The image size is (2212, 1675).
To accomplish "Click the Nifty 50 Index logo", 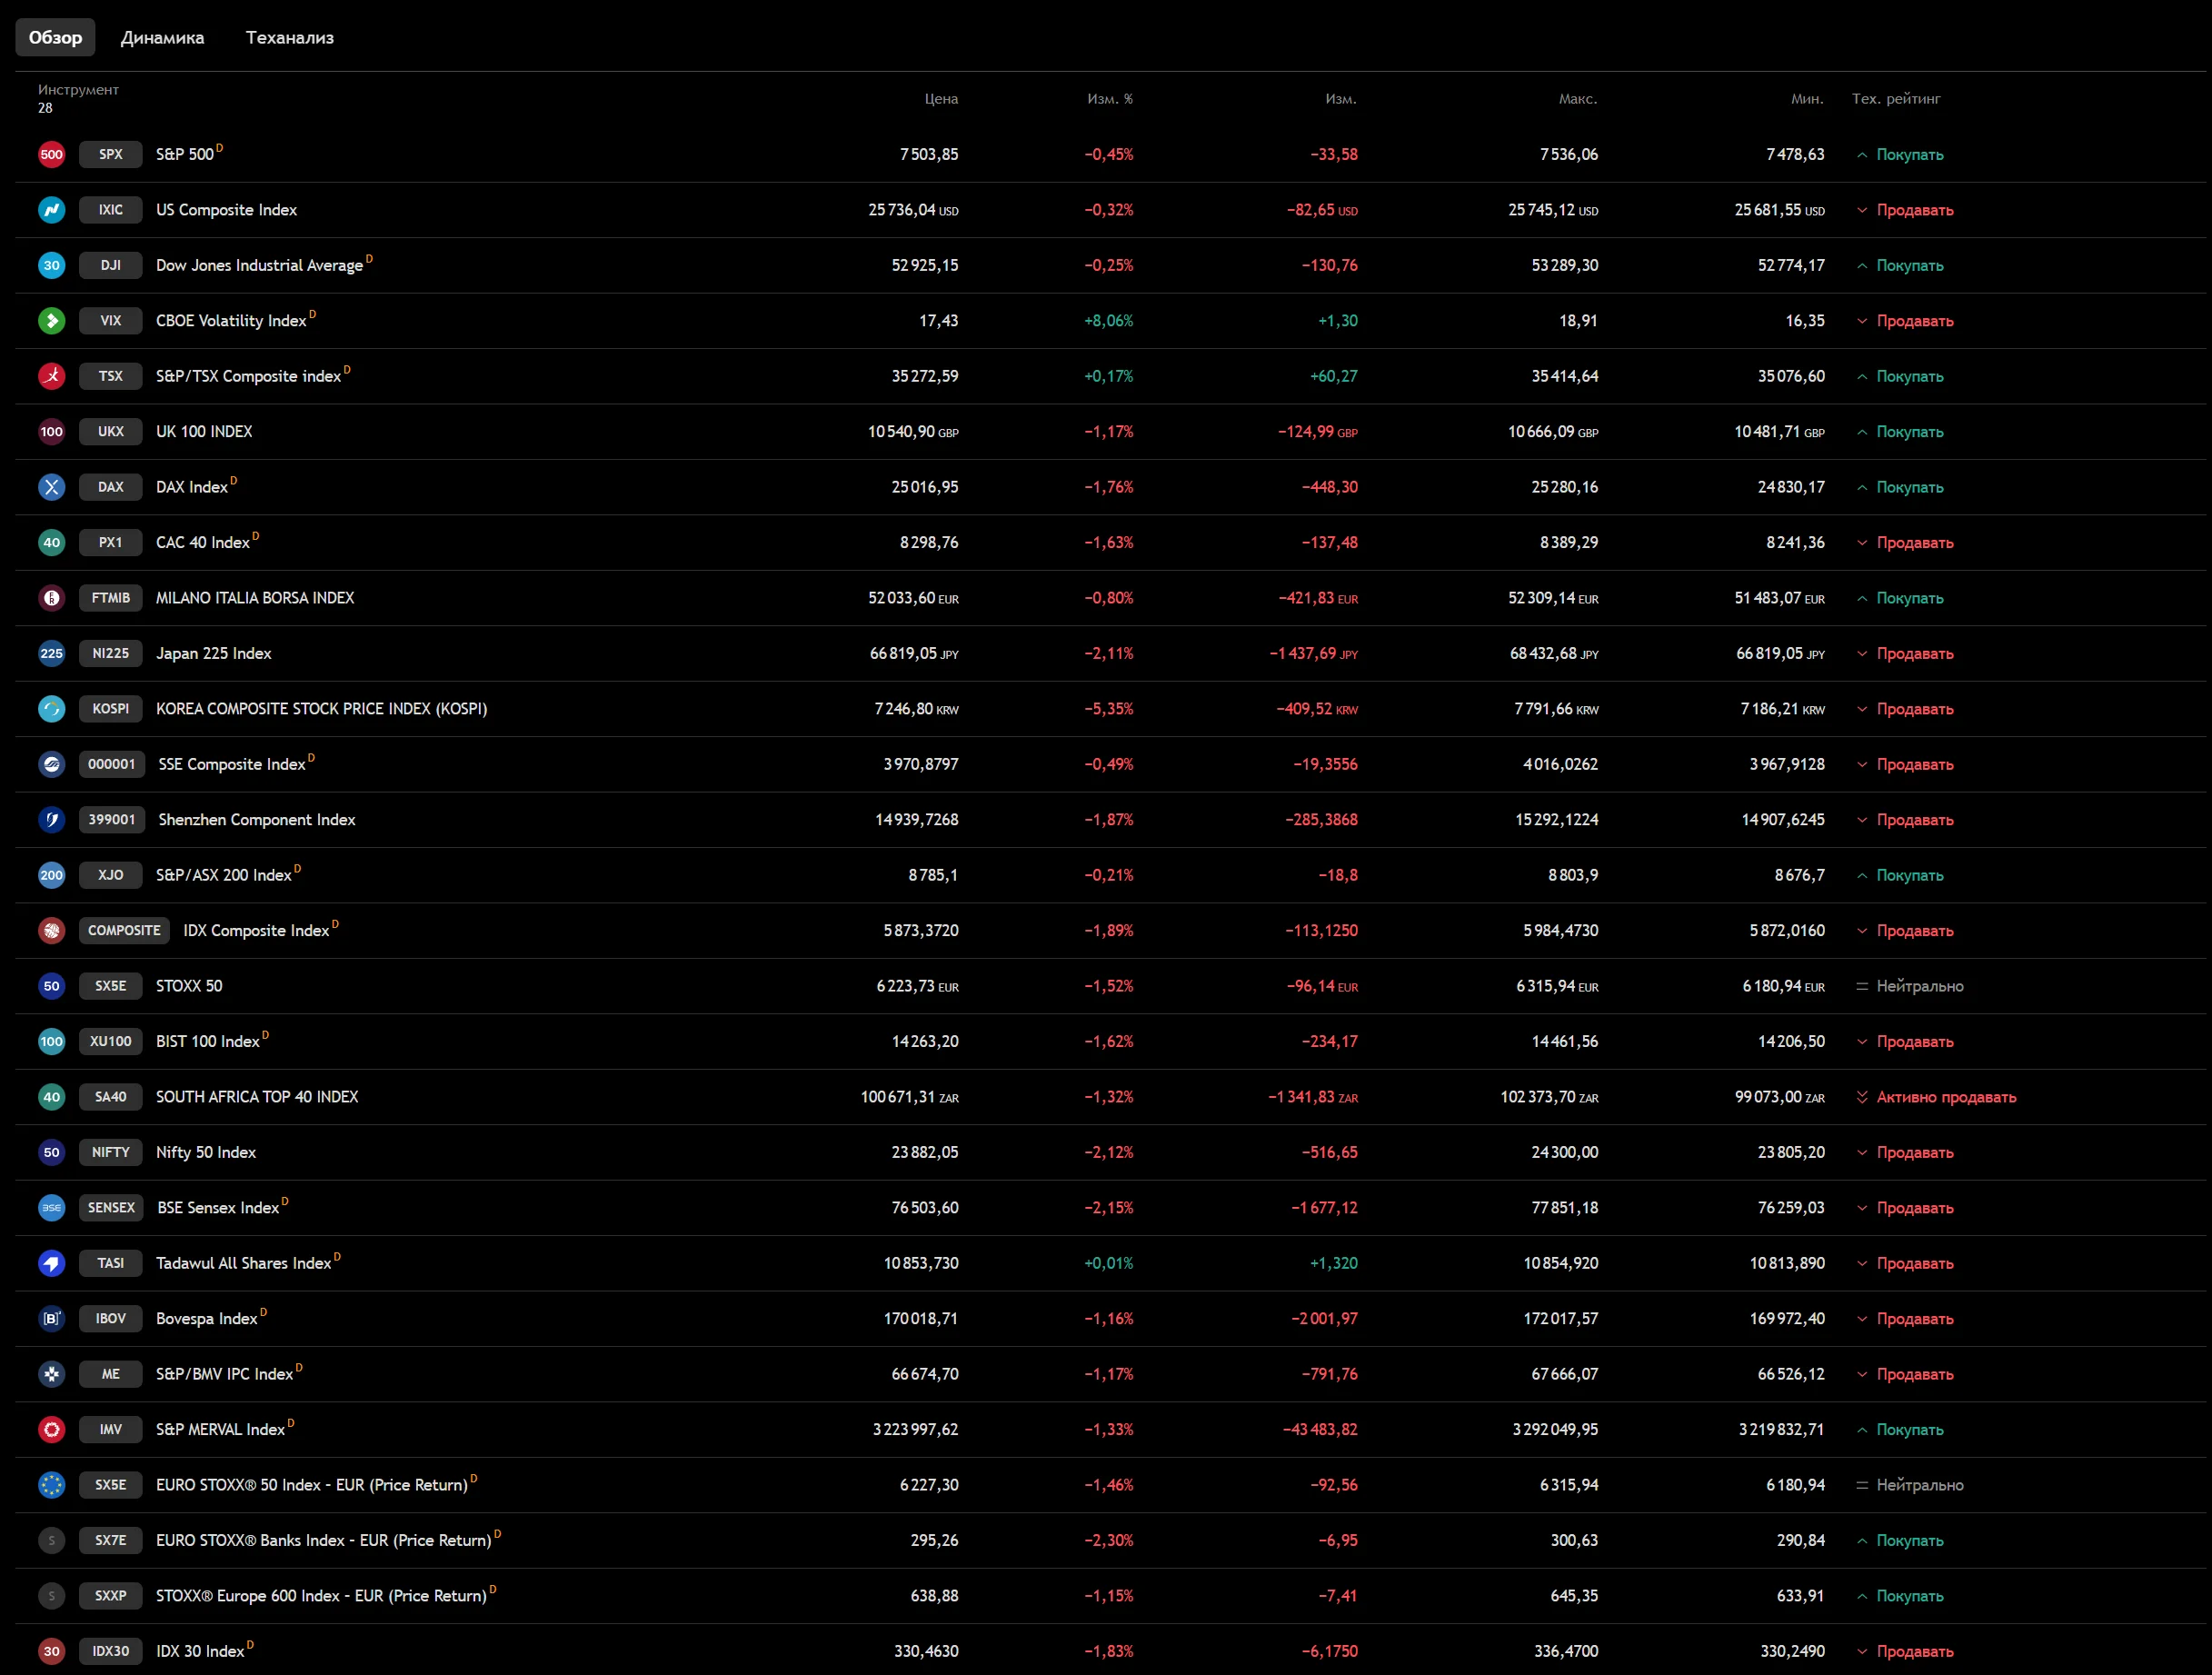I will click(x=51, y=1153).
